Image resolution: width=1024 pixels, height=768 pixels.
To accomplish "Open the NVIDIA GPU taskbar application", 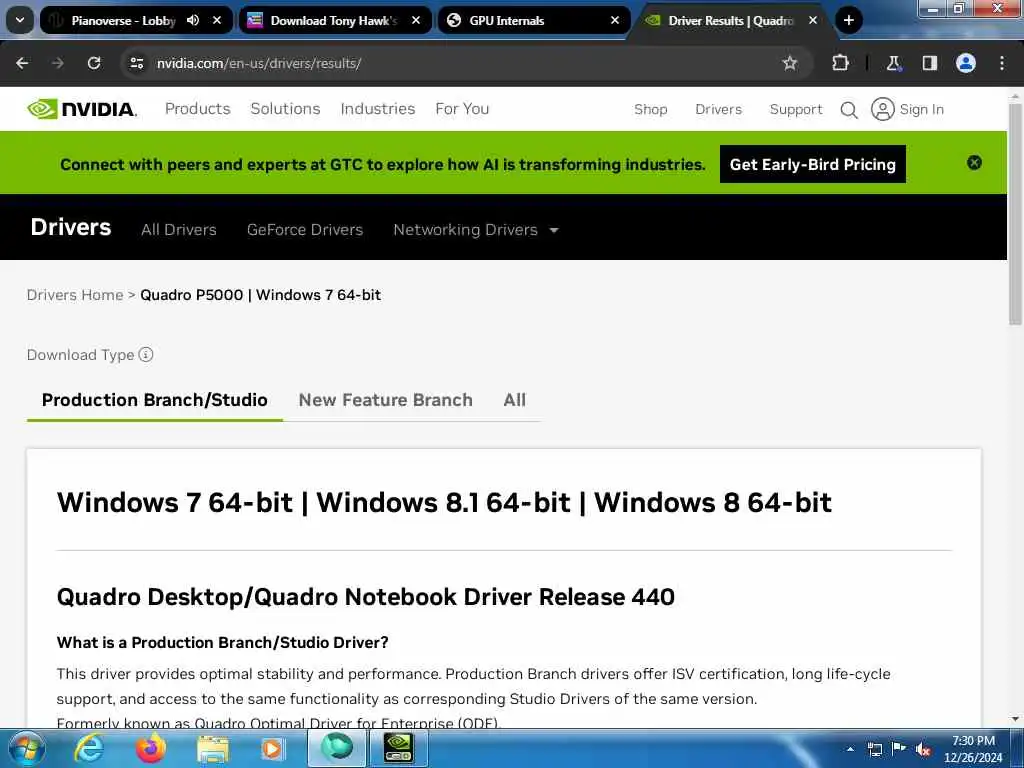I will click(x=399, y=748).
